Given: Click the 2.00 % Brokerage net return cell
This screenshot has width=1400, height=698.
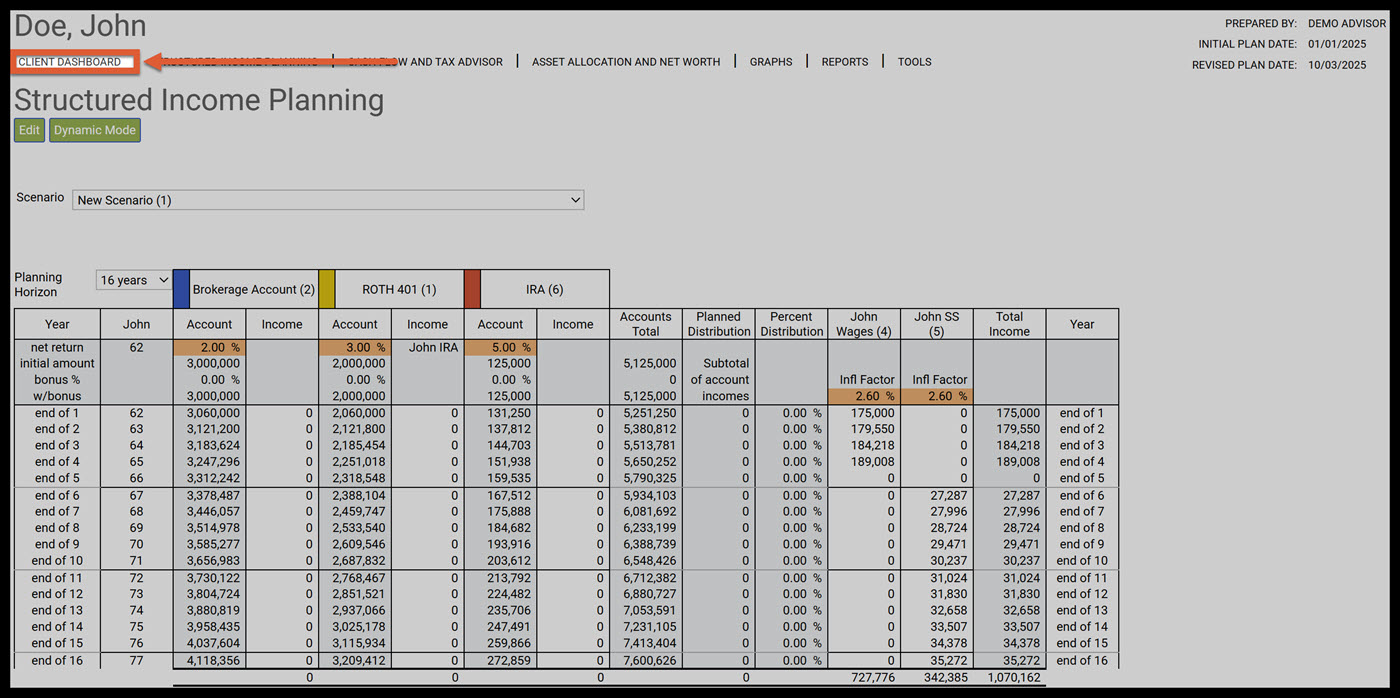Looking at the screenshot, I should click(x=209, y=348).
